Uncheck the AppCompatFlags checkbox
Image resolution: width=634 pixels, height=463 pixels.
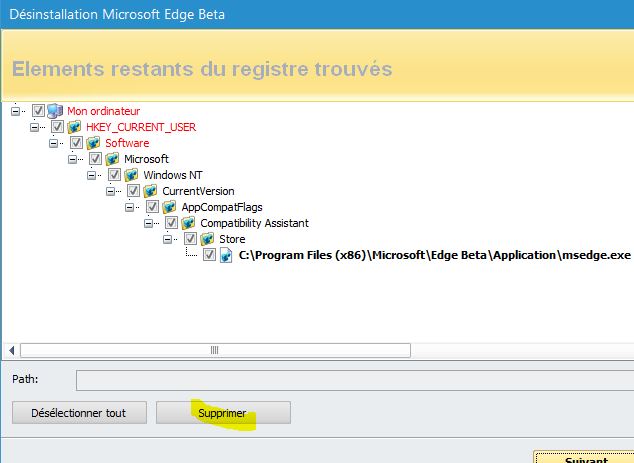pyautogui.click(x=152, y=207)
